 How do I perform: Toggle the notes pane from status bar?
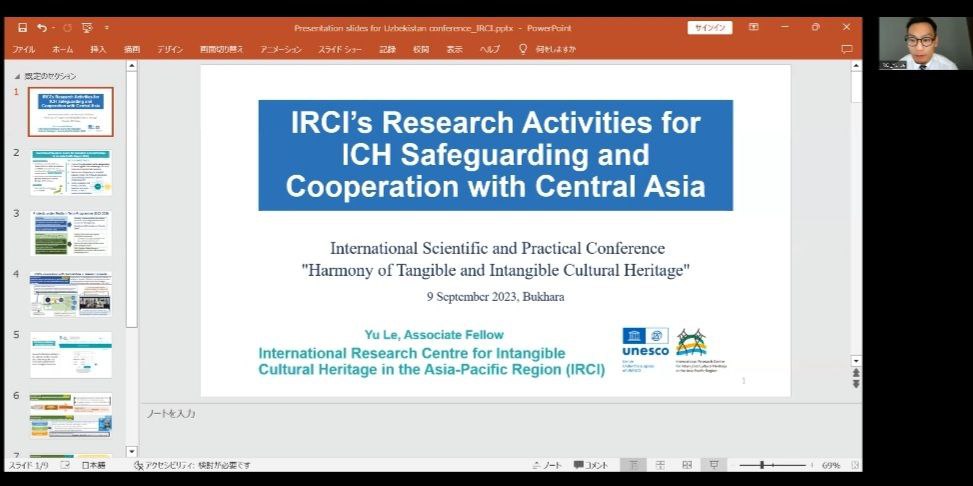pos(547,465)
